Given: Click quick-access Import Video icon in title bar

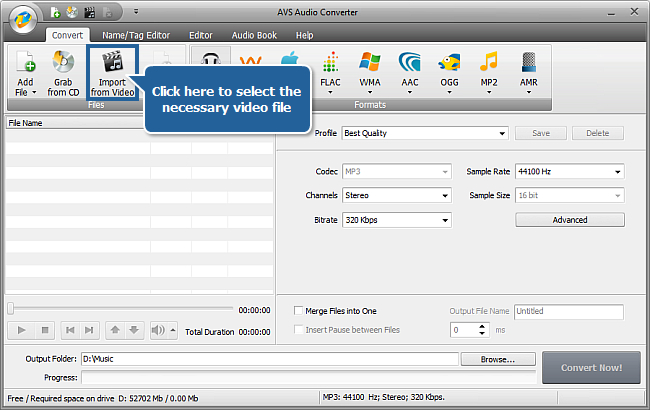Looking at the screenshot, I should [x=90, y=12].
